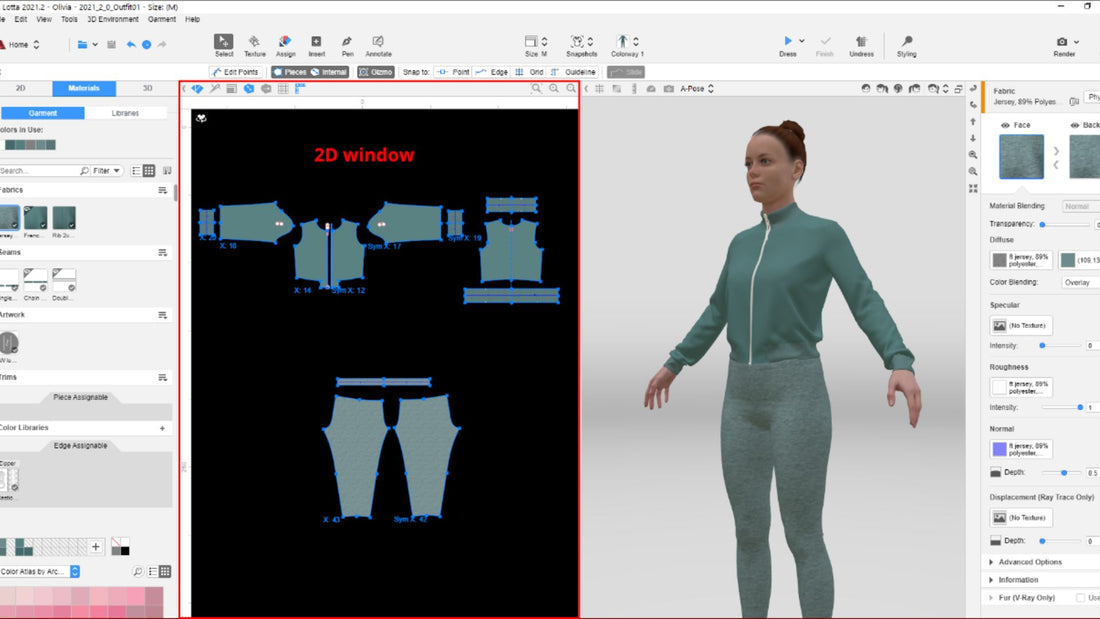Switch to the Libraries tab
Screen dimensions: 1100x619
(x=125, y=113)
